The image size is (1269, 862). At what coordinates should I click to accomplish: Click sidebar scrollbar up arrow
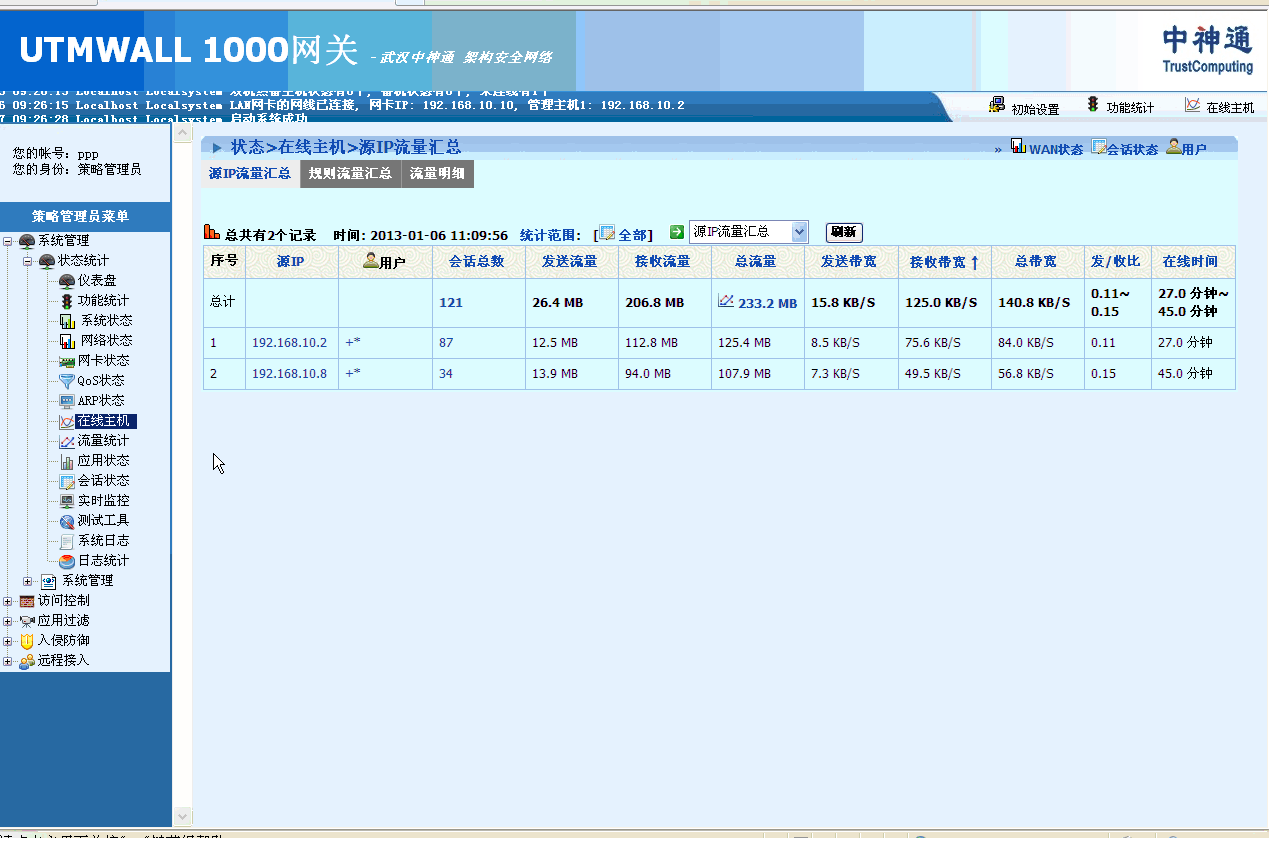(x=182, y=133)
